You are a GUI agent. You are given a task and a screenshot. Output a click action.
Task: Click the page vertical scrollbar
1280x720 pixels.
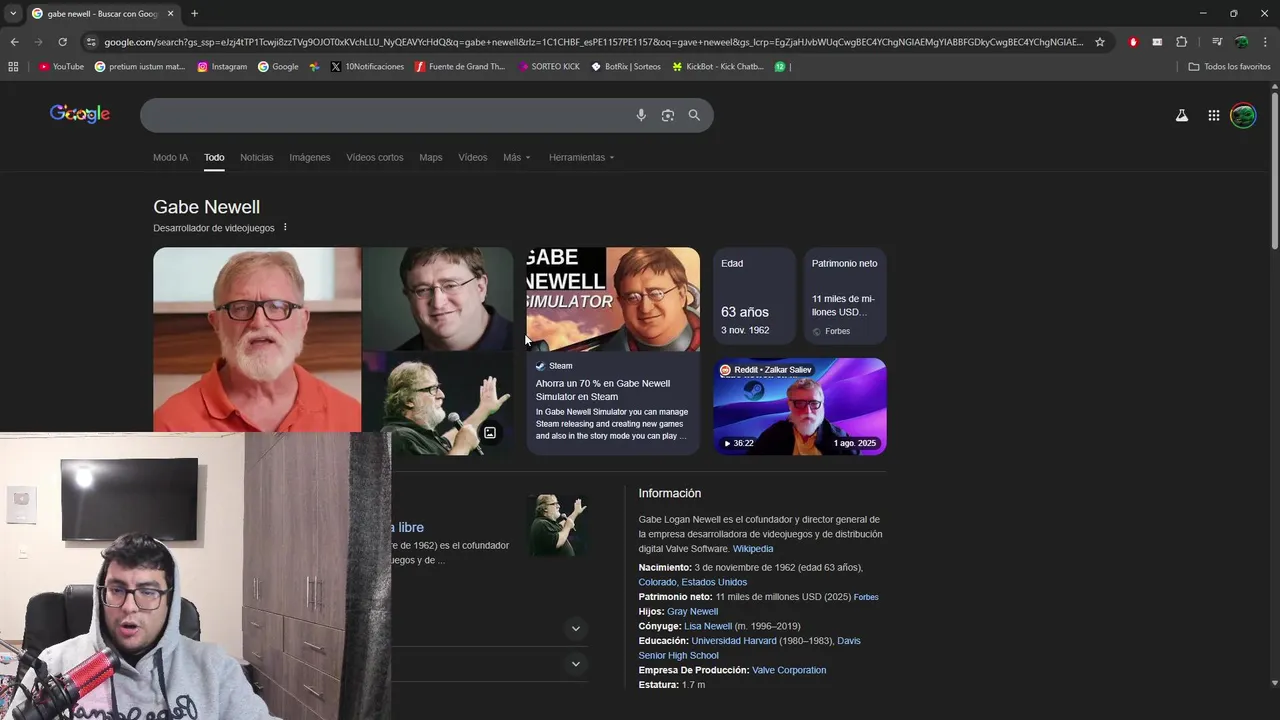(x=1274, y=170)
